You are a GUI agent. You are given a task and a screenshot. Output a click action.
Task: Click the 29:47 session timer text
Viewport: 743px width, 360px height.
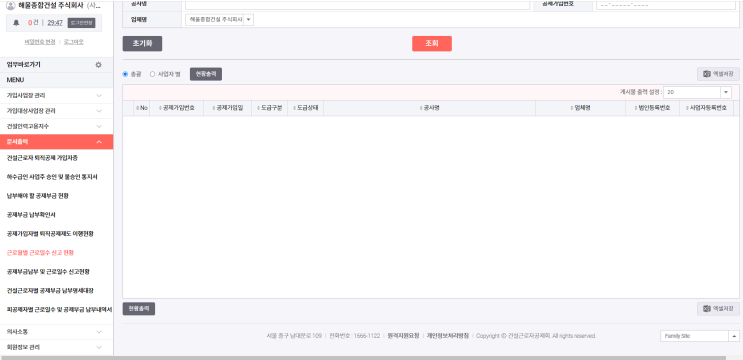[55, 23]
